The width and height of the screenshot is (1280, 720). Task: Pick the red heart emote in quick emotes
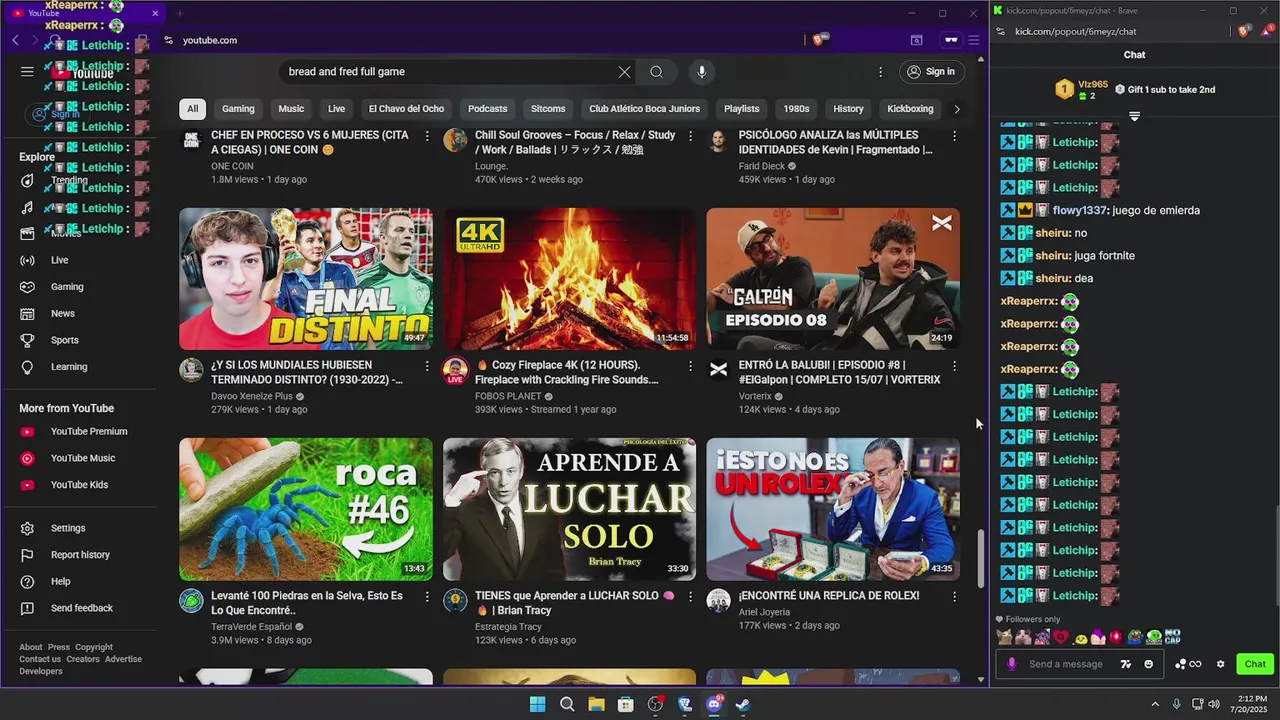point(1061,637)
